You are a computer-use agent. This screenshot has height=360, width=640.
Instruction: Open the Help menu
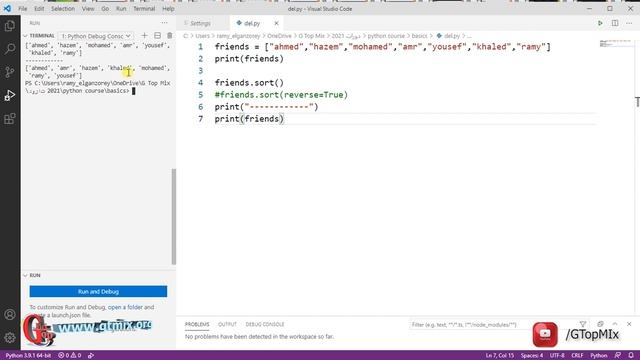tap(168, 9)
